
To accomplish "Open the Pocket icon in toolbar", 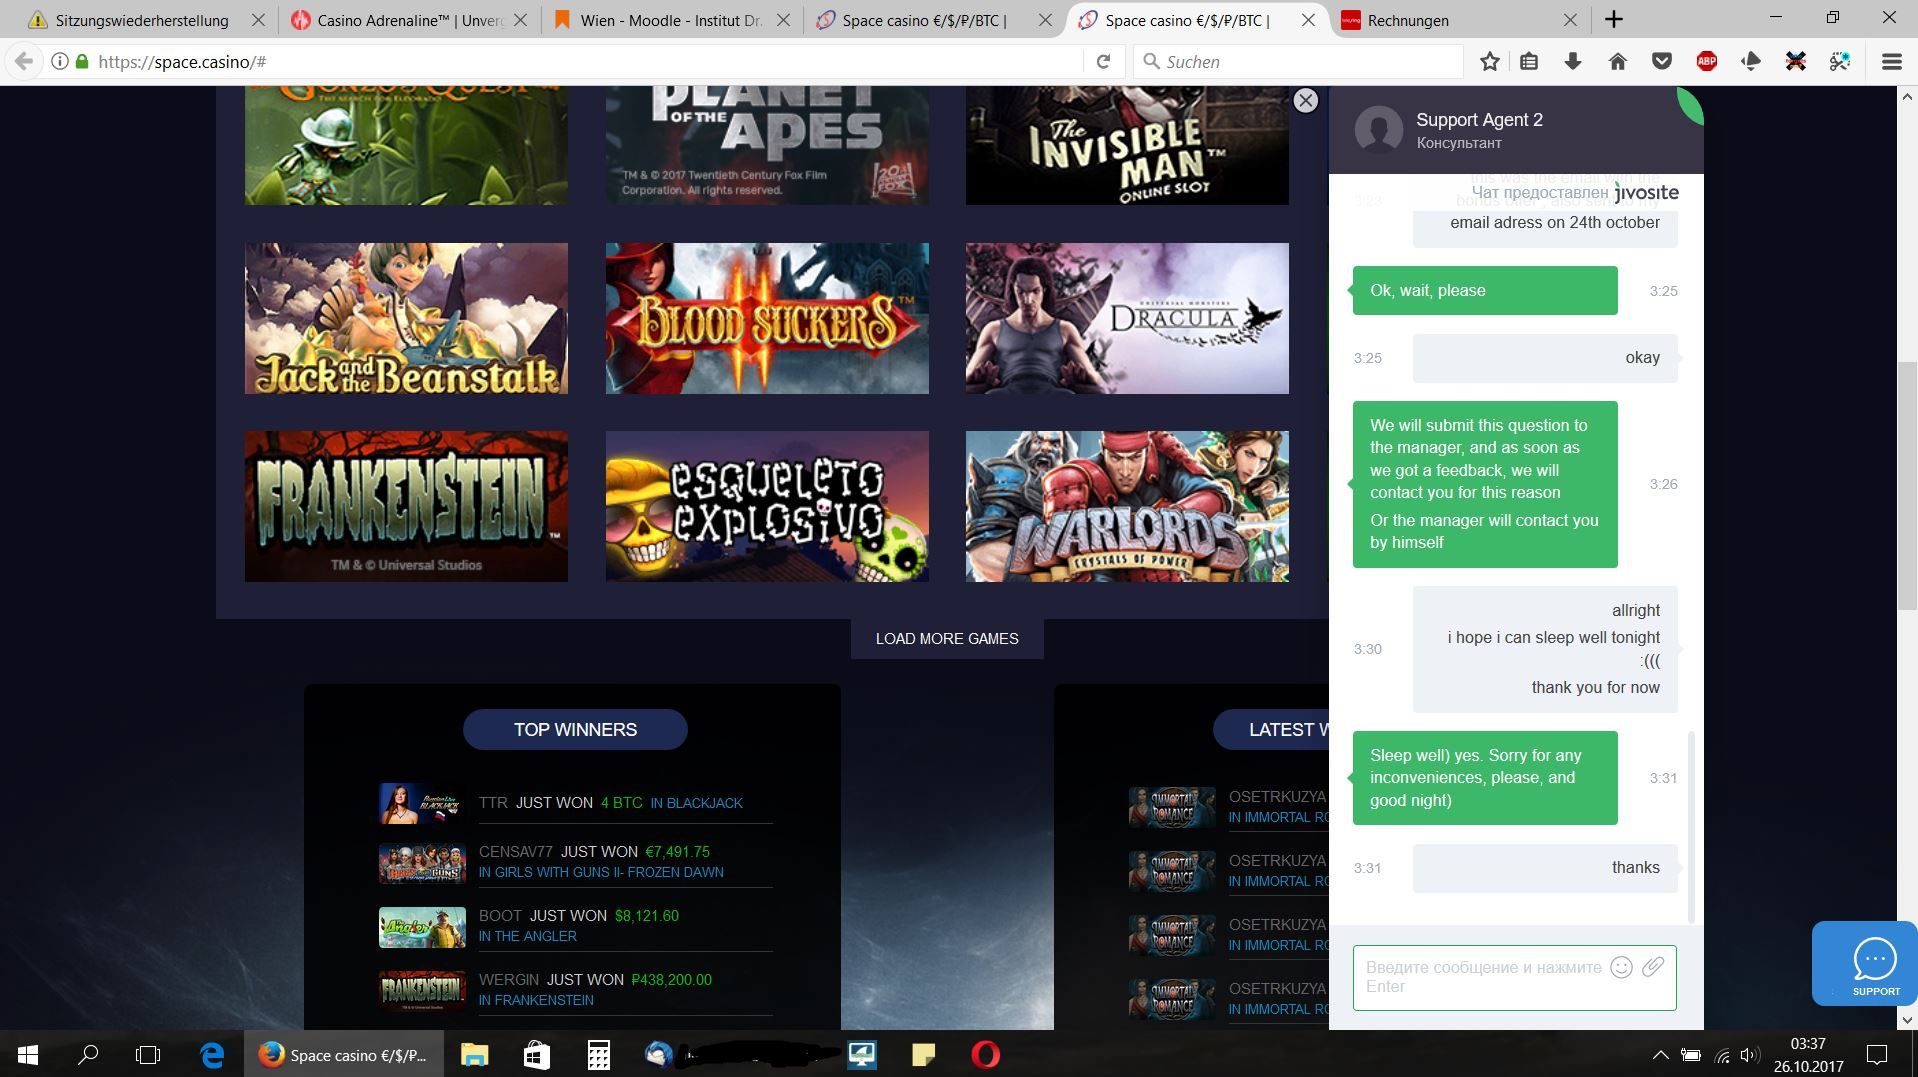I will pyautogui.click(x=1661, y=62).
